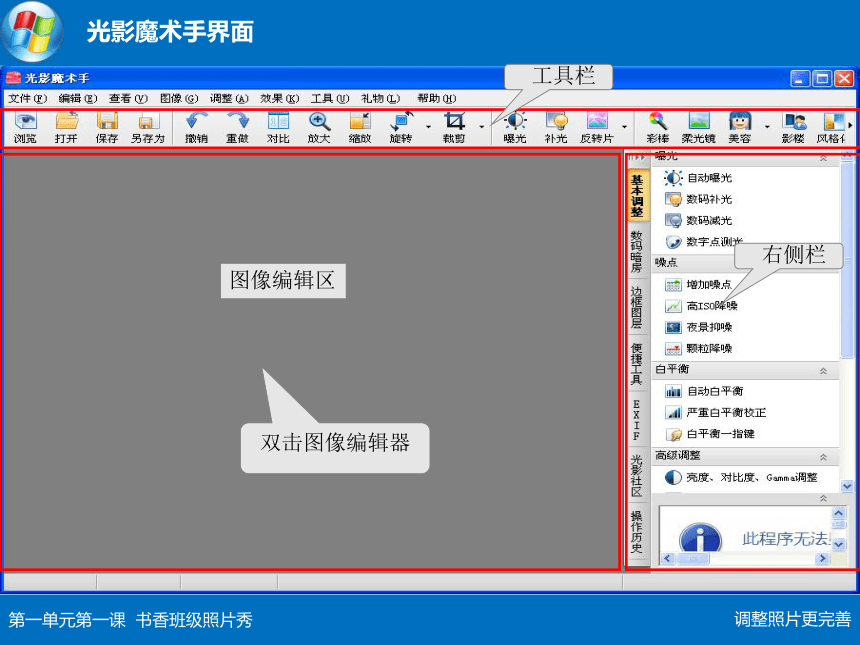860x645 pixels.
Task: Switch to 操作历史 side tab
Action: click(x=636, y=531)
